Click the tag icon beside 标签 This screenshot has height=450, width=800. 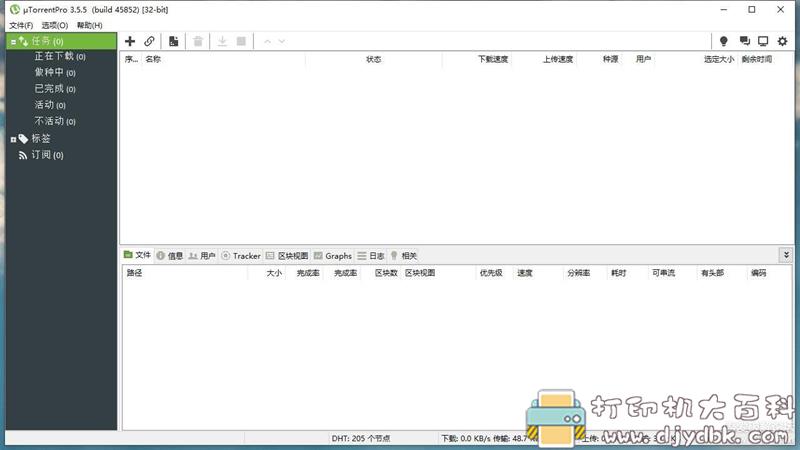click(x=23, y=138)
